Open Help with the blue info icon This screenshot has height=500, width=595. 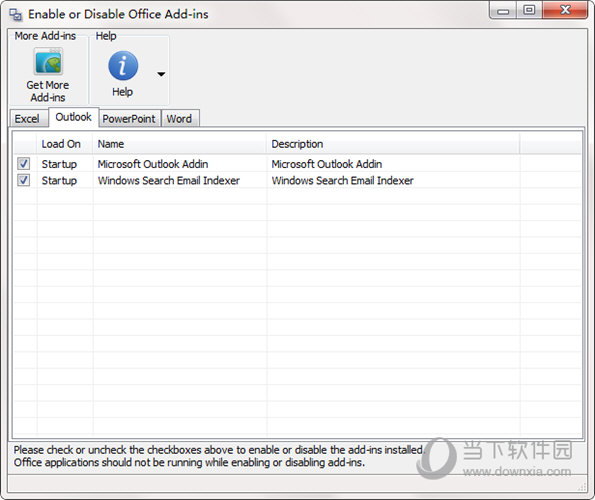tap(123, 66)
